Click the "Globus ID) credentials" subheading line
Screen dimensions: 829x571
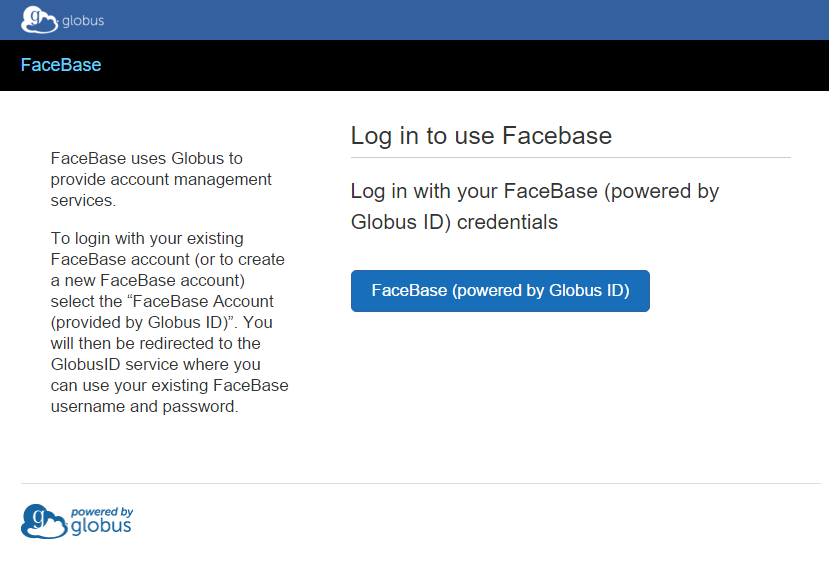(x=454, y=222)
